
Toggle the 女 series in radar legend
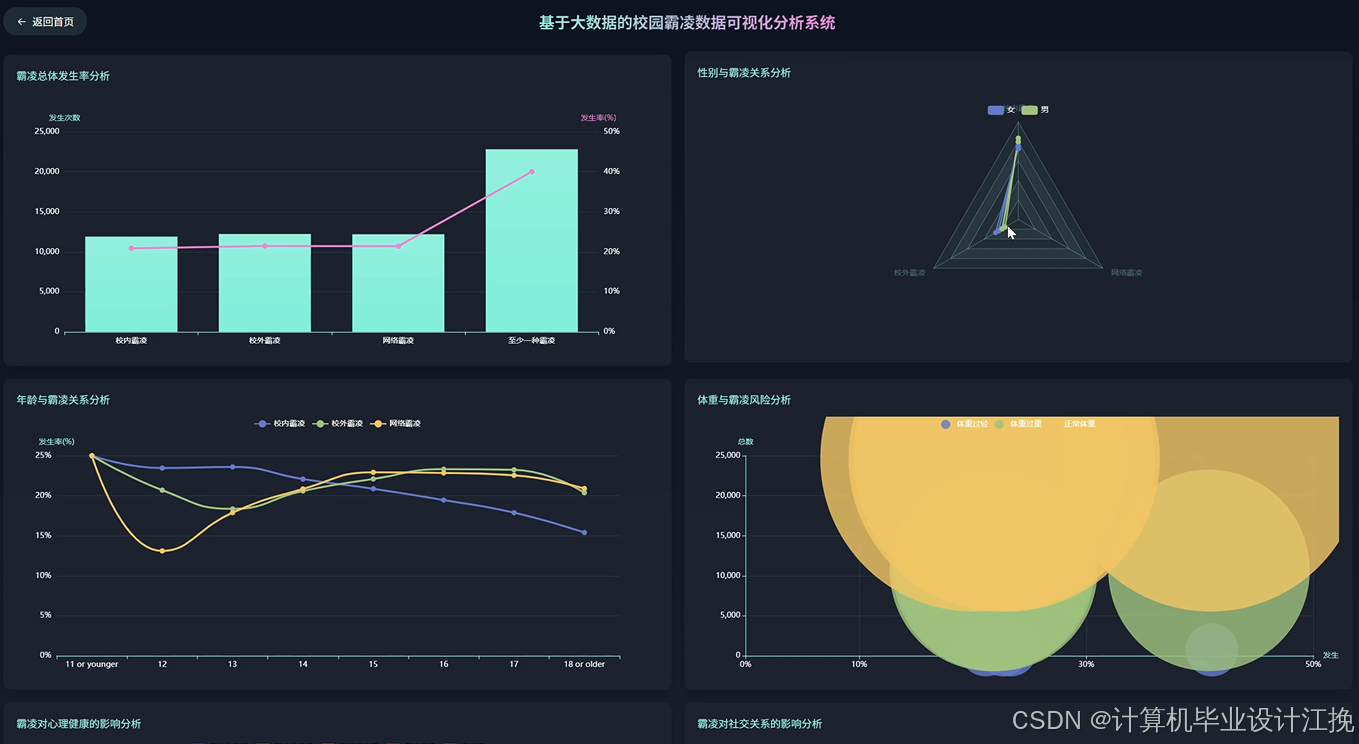(1001, 110)
